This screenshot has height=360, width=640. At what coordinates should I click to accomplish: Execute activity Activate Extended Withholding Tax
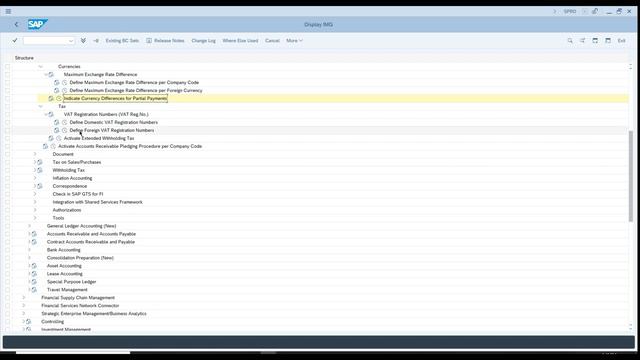pyautogui.click(x=59, y=138)
